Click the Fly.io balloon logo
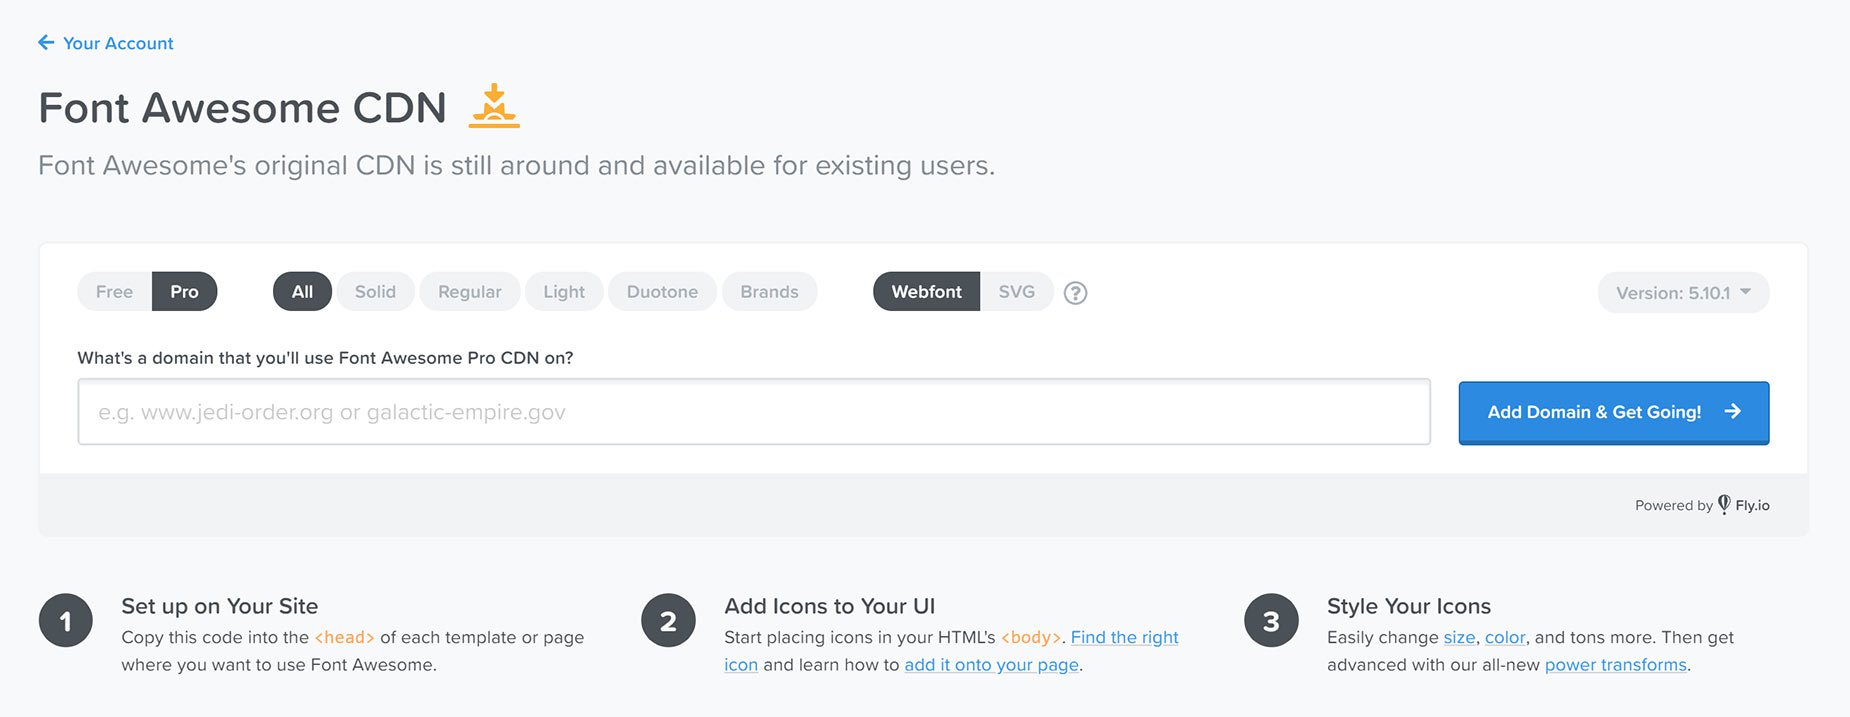The height and width of the screenshot is (717, 1850). [x=1724, y=505]
